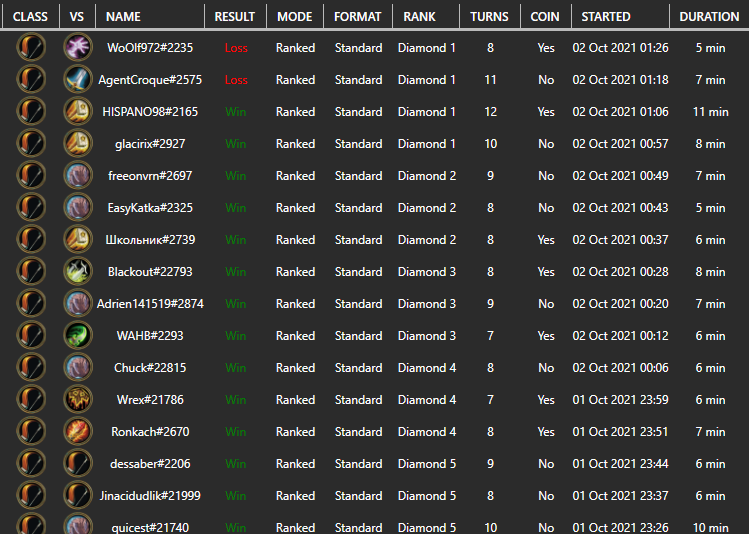Select the name WAHB#2293
The image size is (749, 534).
tap(150, 336)
